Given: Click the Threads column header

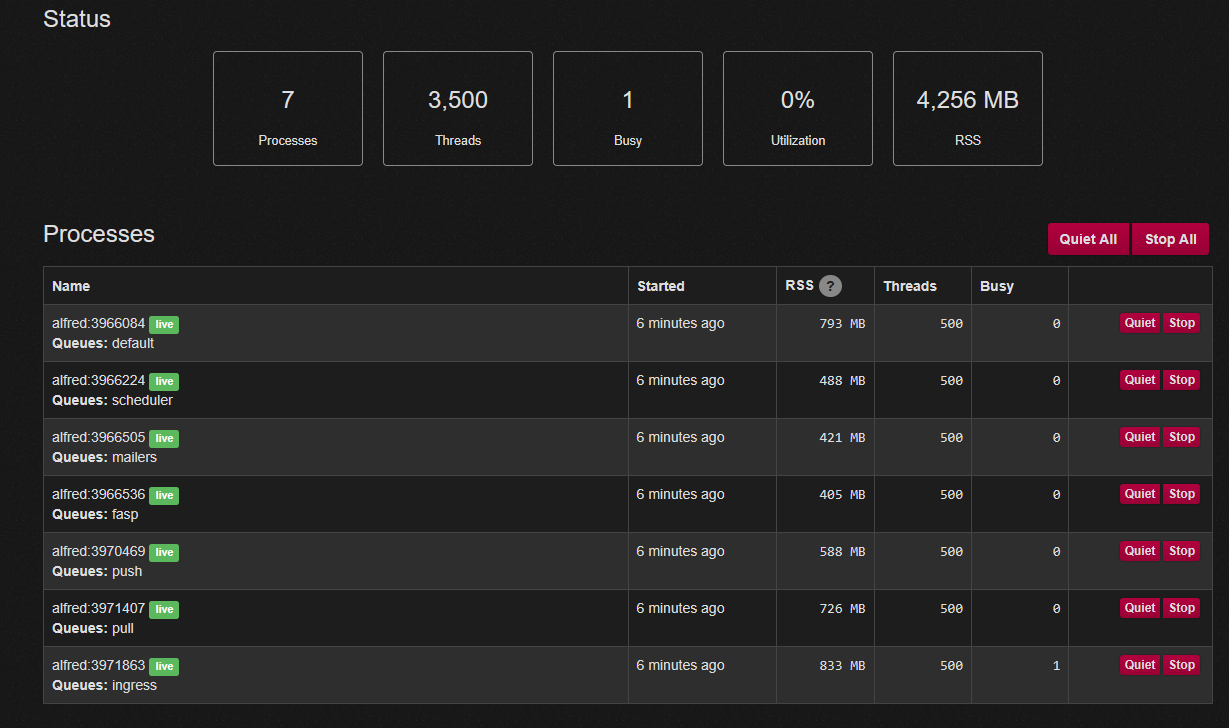Looking at the screenshot, I should tap(910, 286).
